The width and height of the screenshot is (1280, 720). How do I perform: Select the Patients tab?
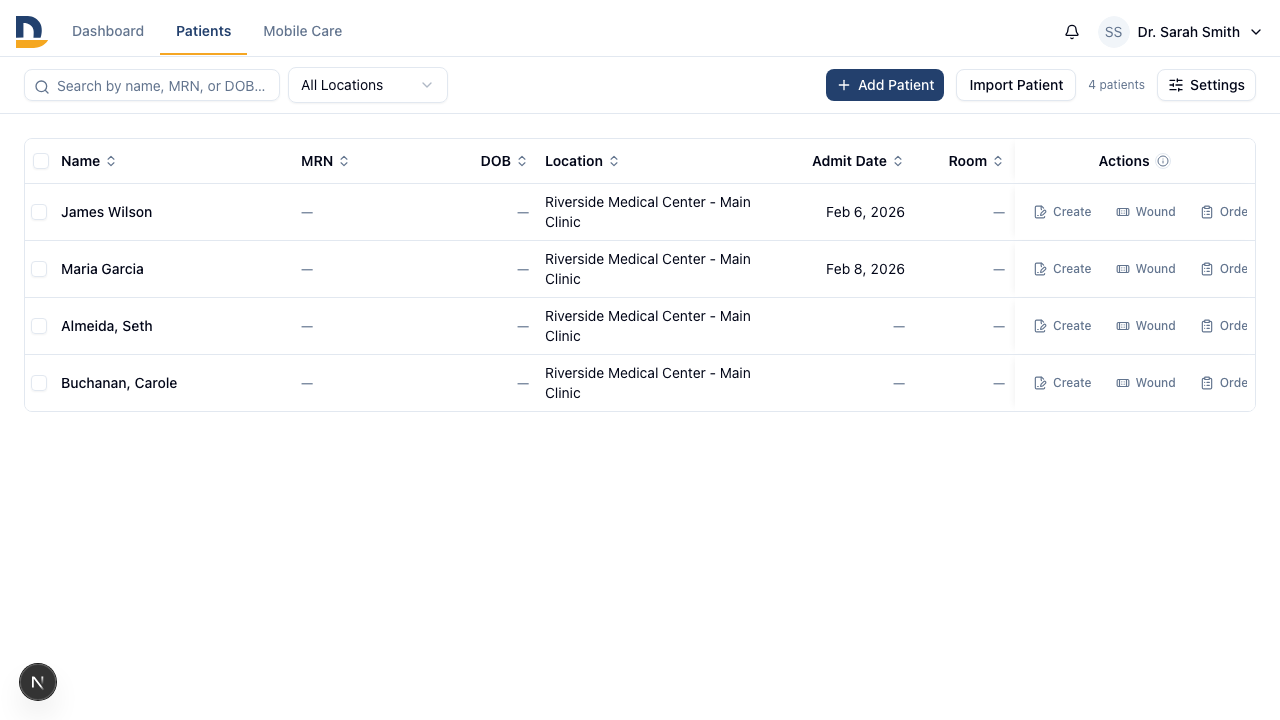coord(203,31)
